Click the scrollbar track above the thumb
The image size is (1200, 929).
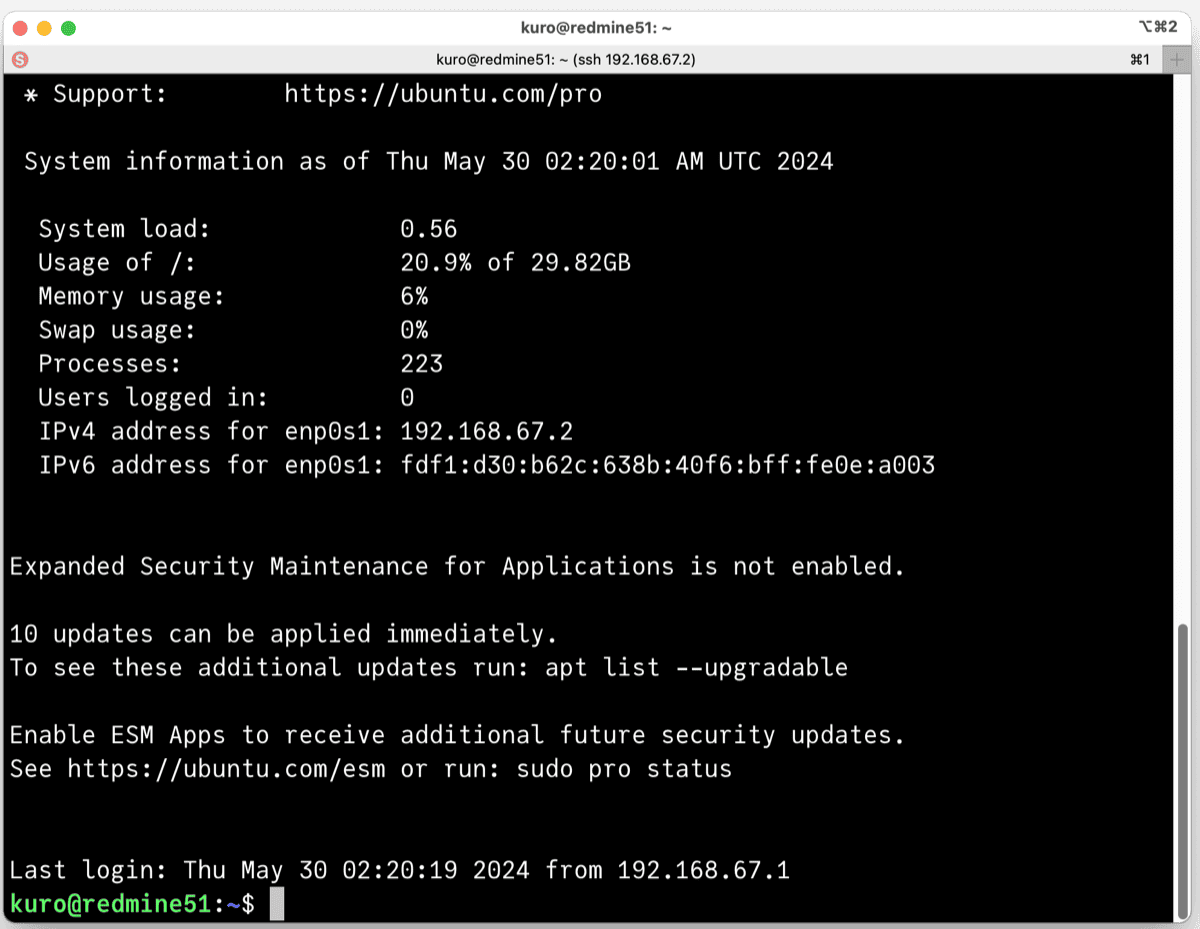(x=1184, y=350)
